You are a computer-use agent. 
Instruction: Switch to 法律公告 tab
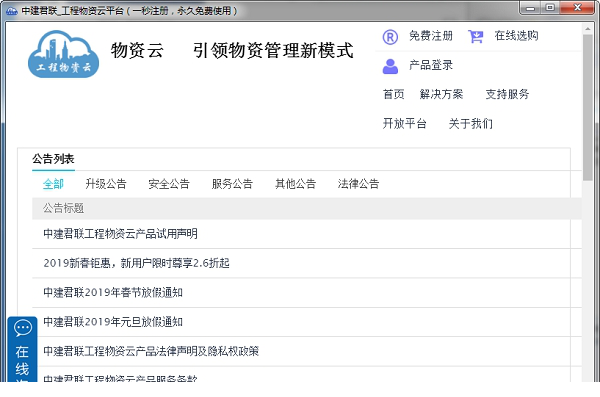coord(359,184)
